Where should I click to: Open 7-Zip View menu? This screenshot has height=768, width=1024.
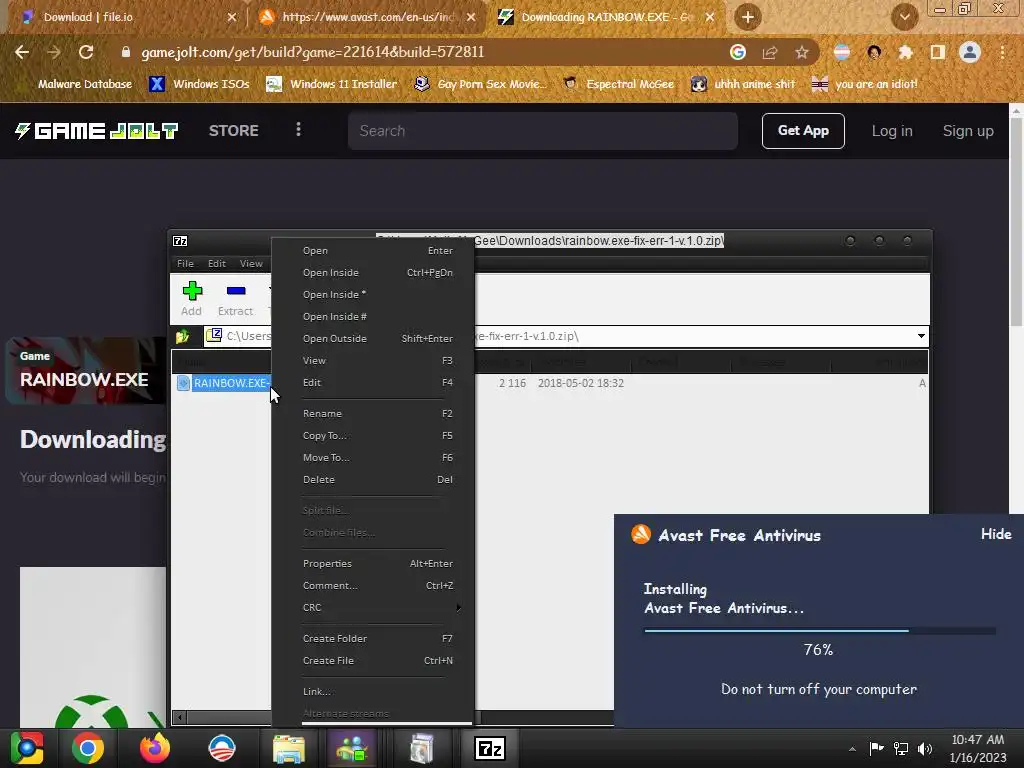coord(251,263)
